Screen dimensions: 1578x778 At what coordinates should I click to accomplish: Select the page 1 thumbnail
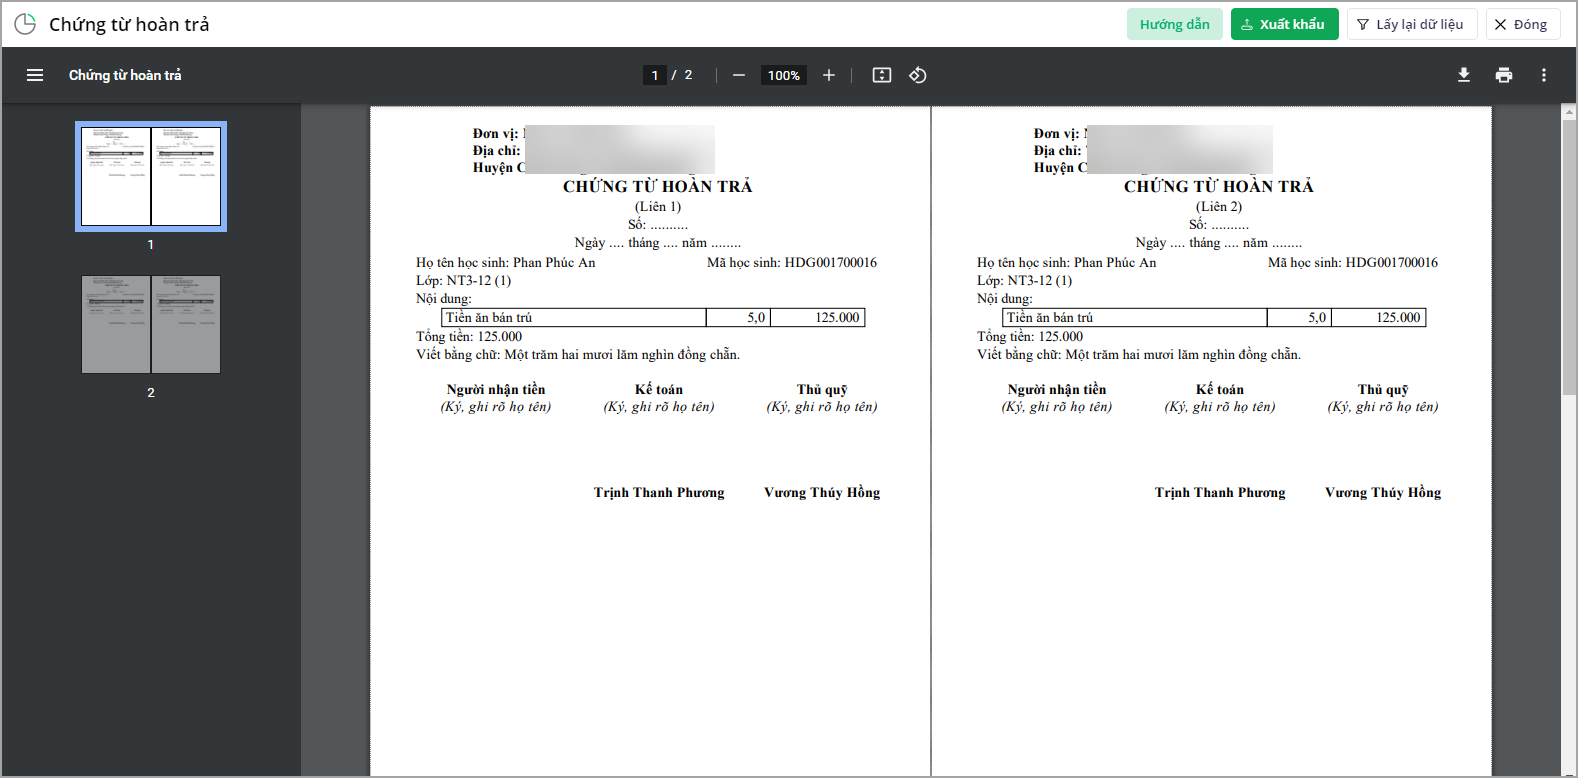pos(151,176)
